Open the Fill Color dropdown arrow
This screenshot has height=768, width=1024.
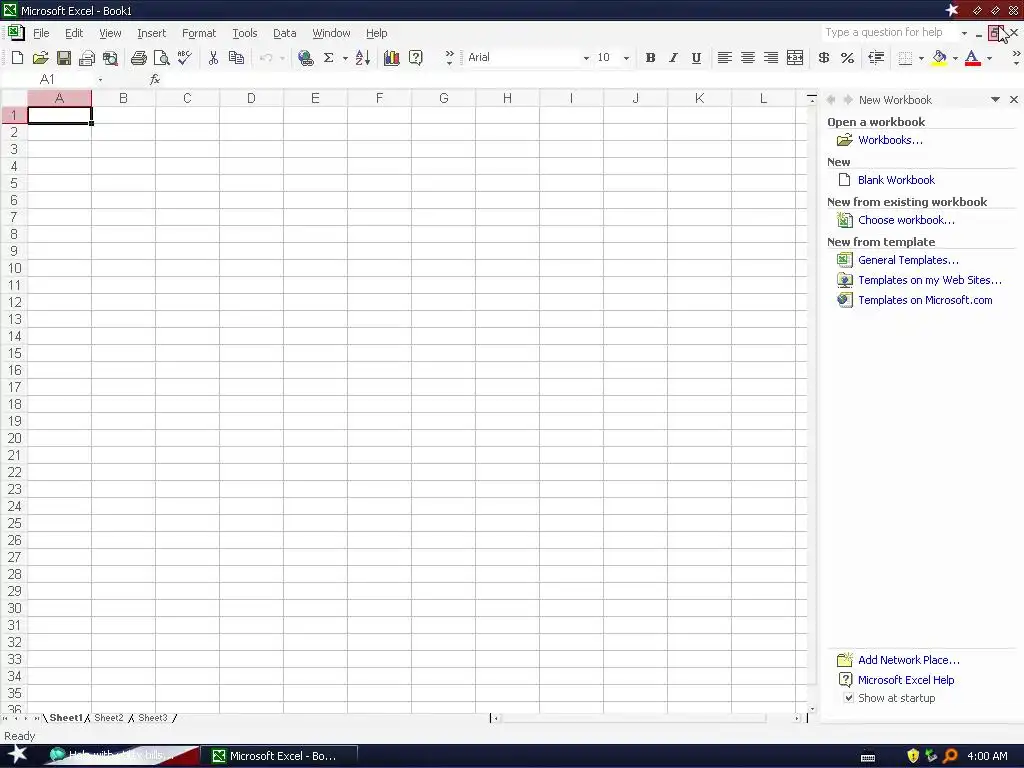coord(955,58)
